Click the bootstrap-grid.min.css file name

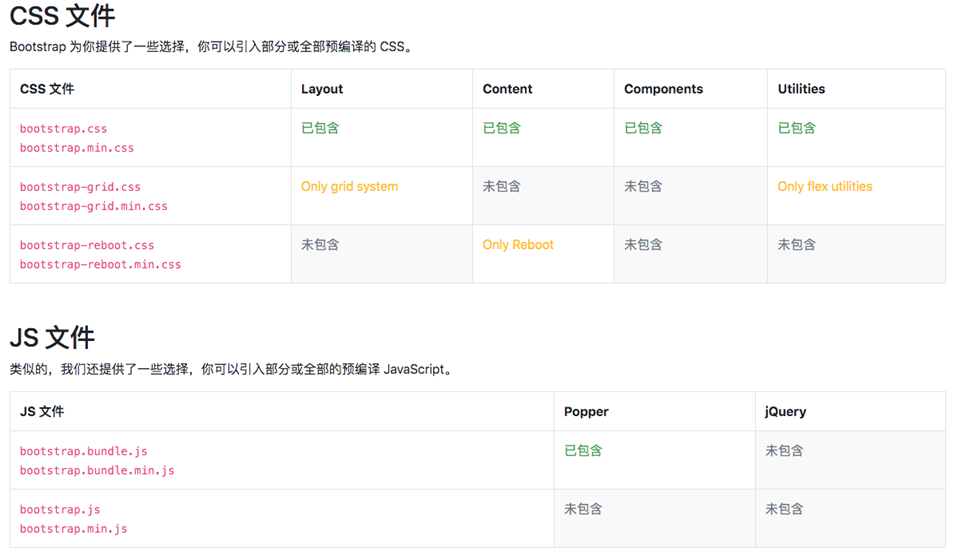(x=93, y=207)
